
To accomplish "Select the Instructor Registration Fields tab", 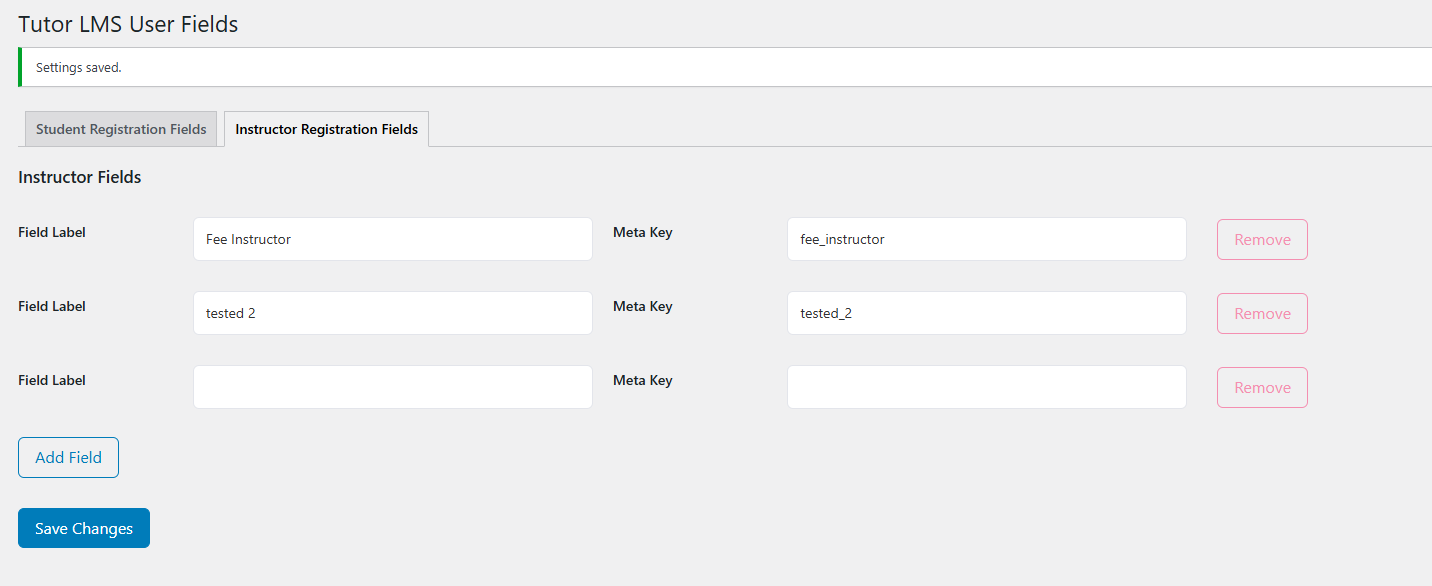I will pos(326,129).
